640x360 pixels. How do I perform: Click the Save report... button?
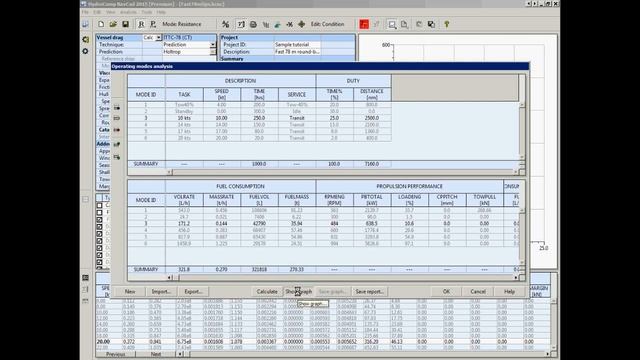click(x=369, y=291)
